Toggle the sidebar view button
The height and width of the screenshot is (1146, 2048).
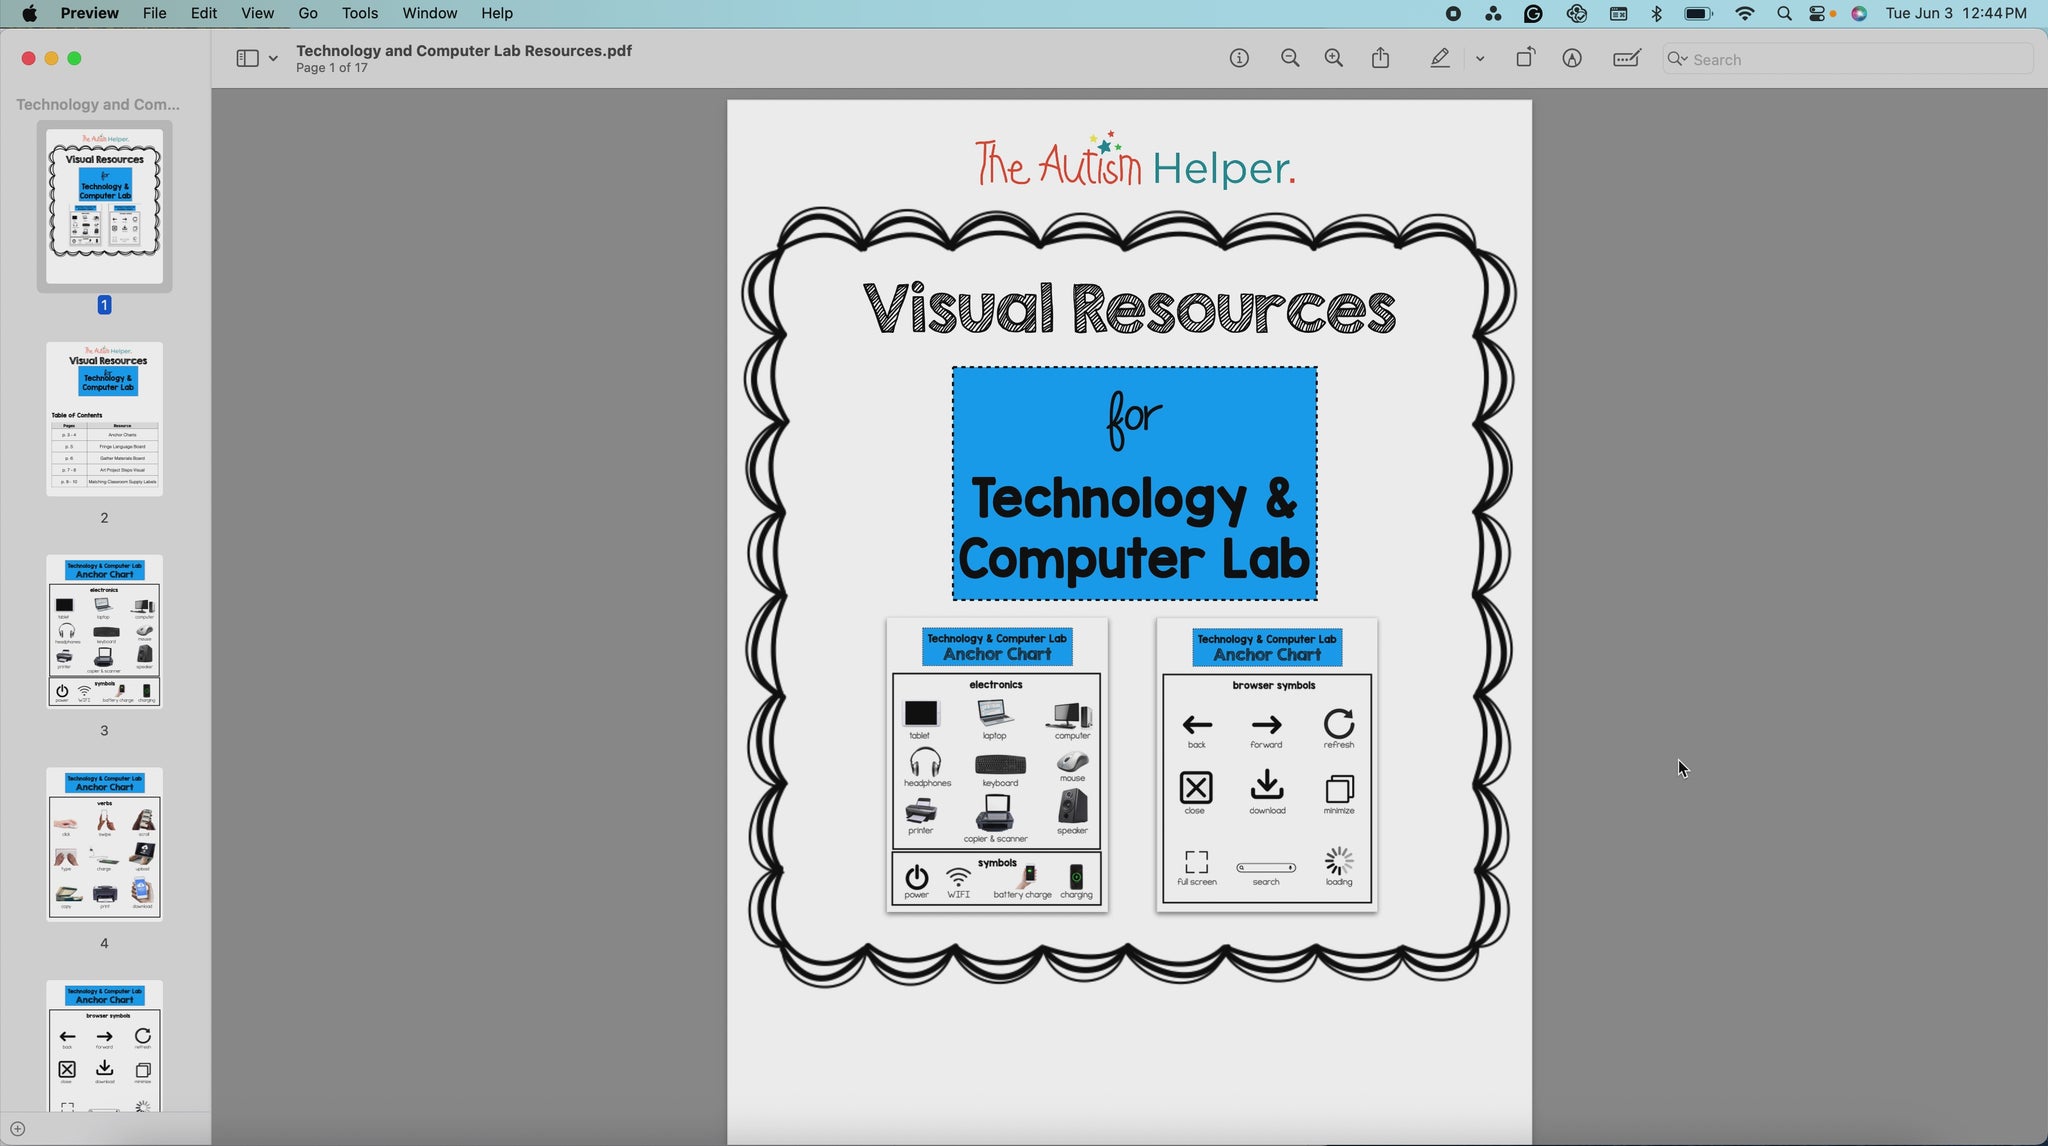pyautogui.click(x=247, y=59)
